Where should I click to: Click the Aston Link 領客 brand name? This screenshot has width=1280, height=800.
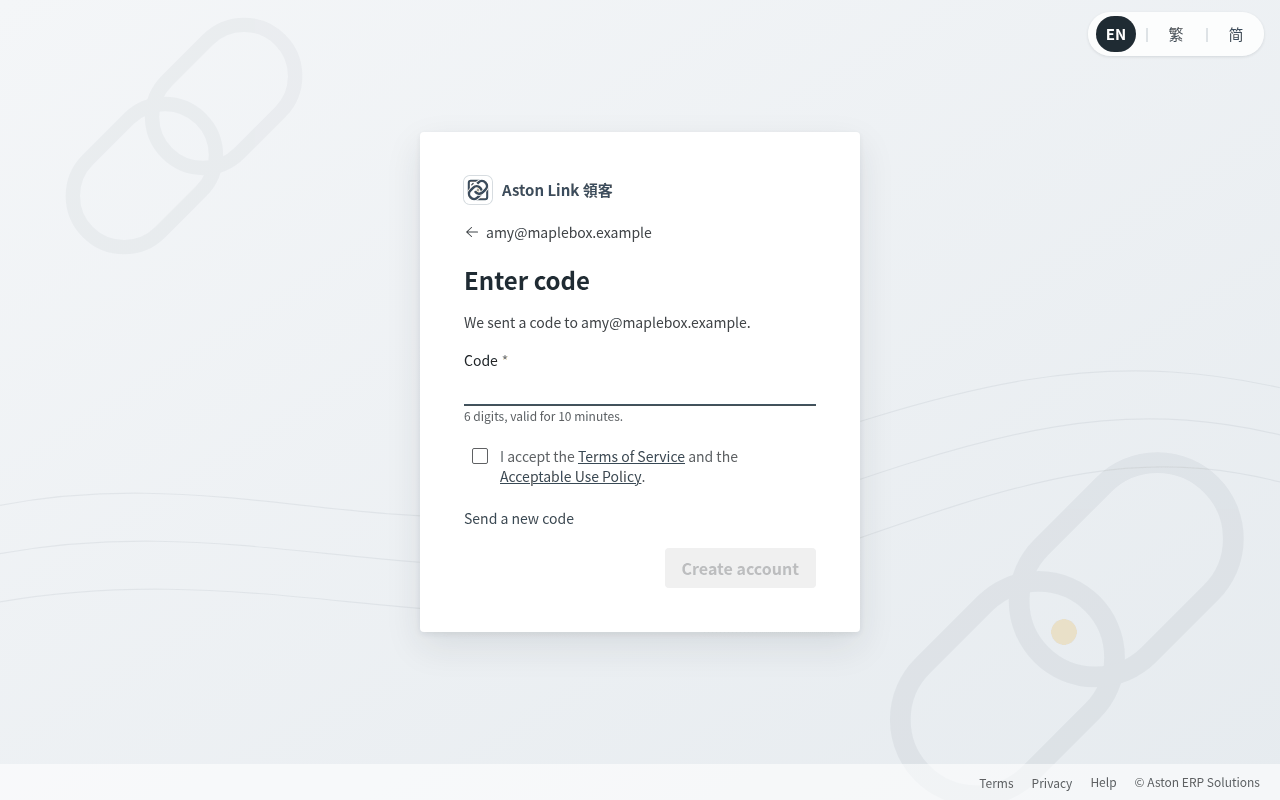tap(557, 190)
